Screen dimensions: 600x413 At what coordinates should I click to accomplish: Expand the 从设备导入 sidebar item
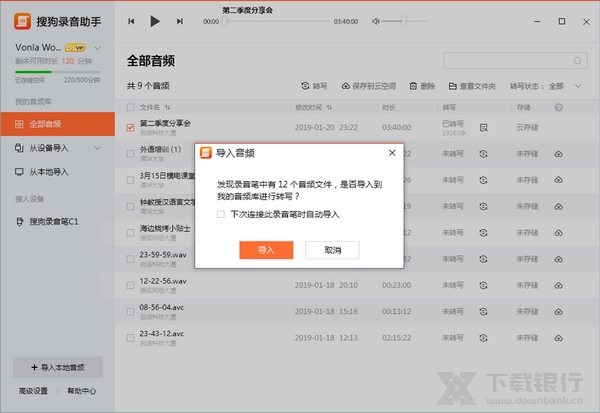pos(97,148)
